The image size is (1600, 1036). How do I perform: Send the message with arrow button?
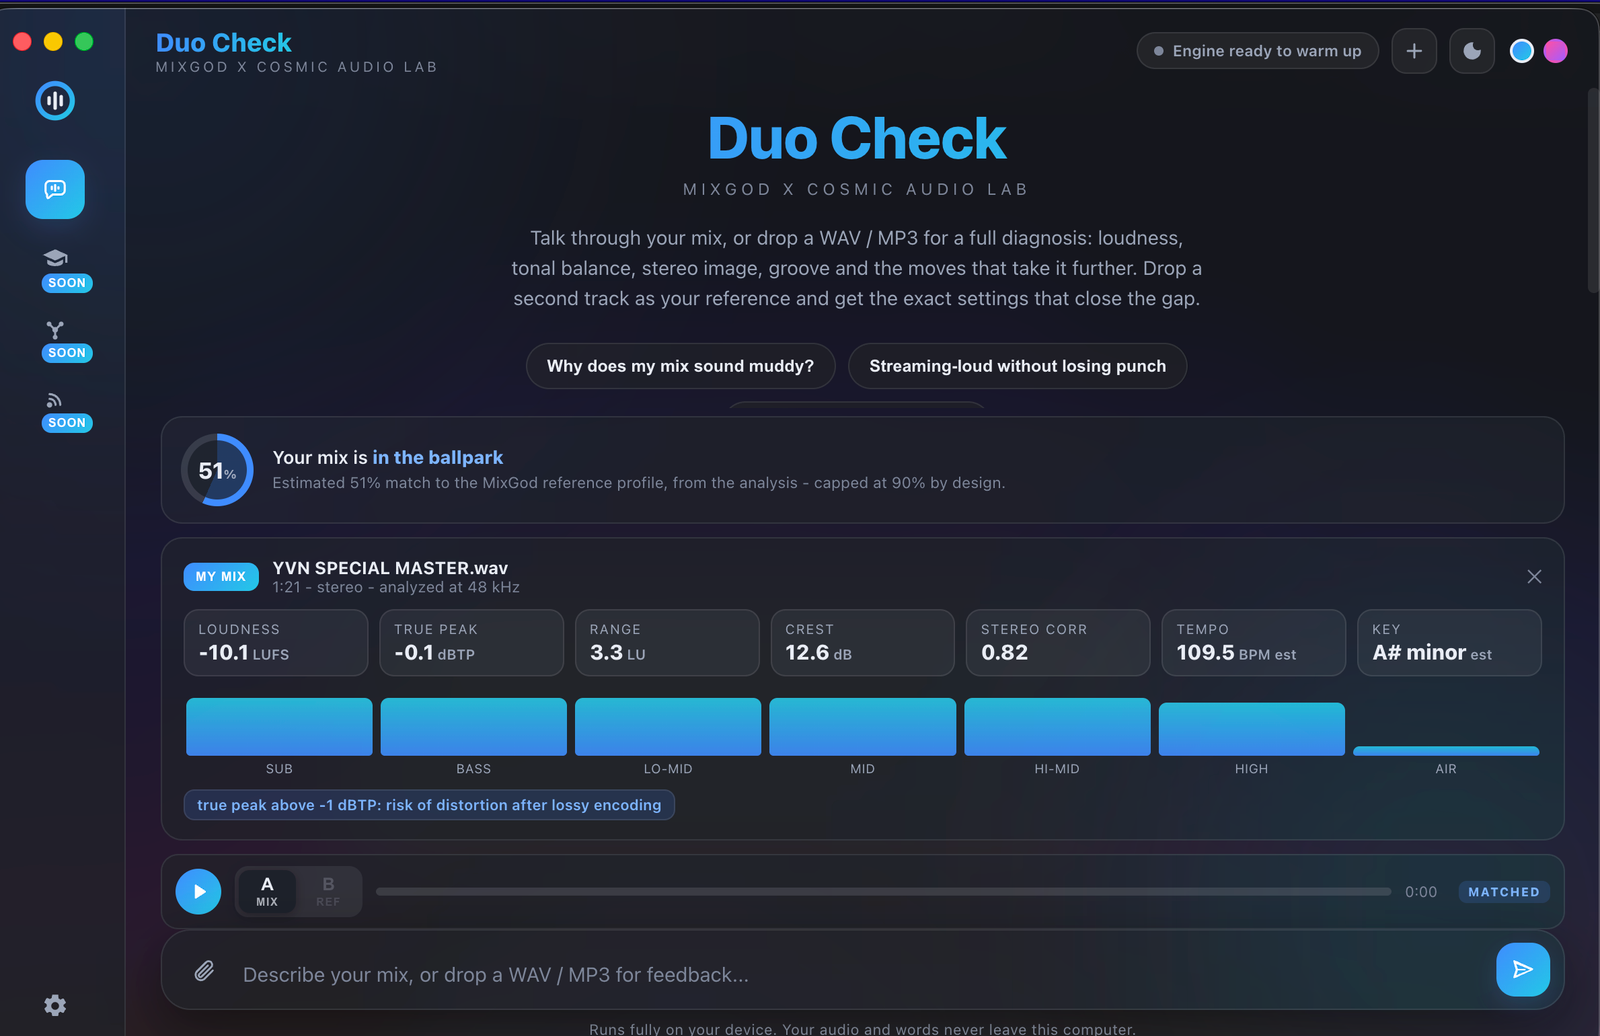tap(1522, 969)
